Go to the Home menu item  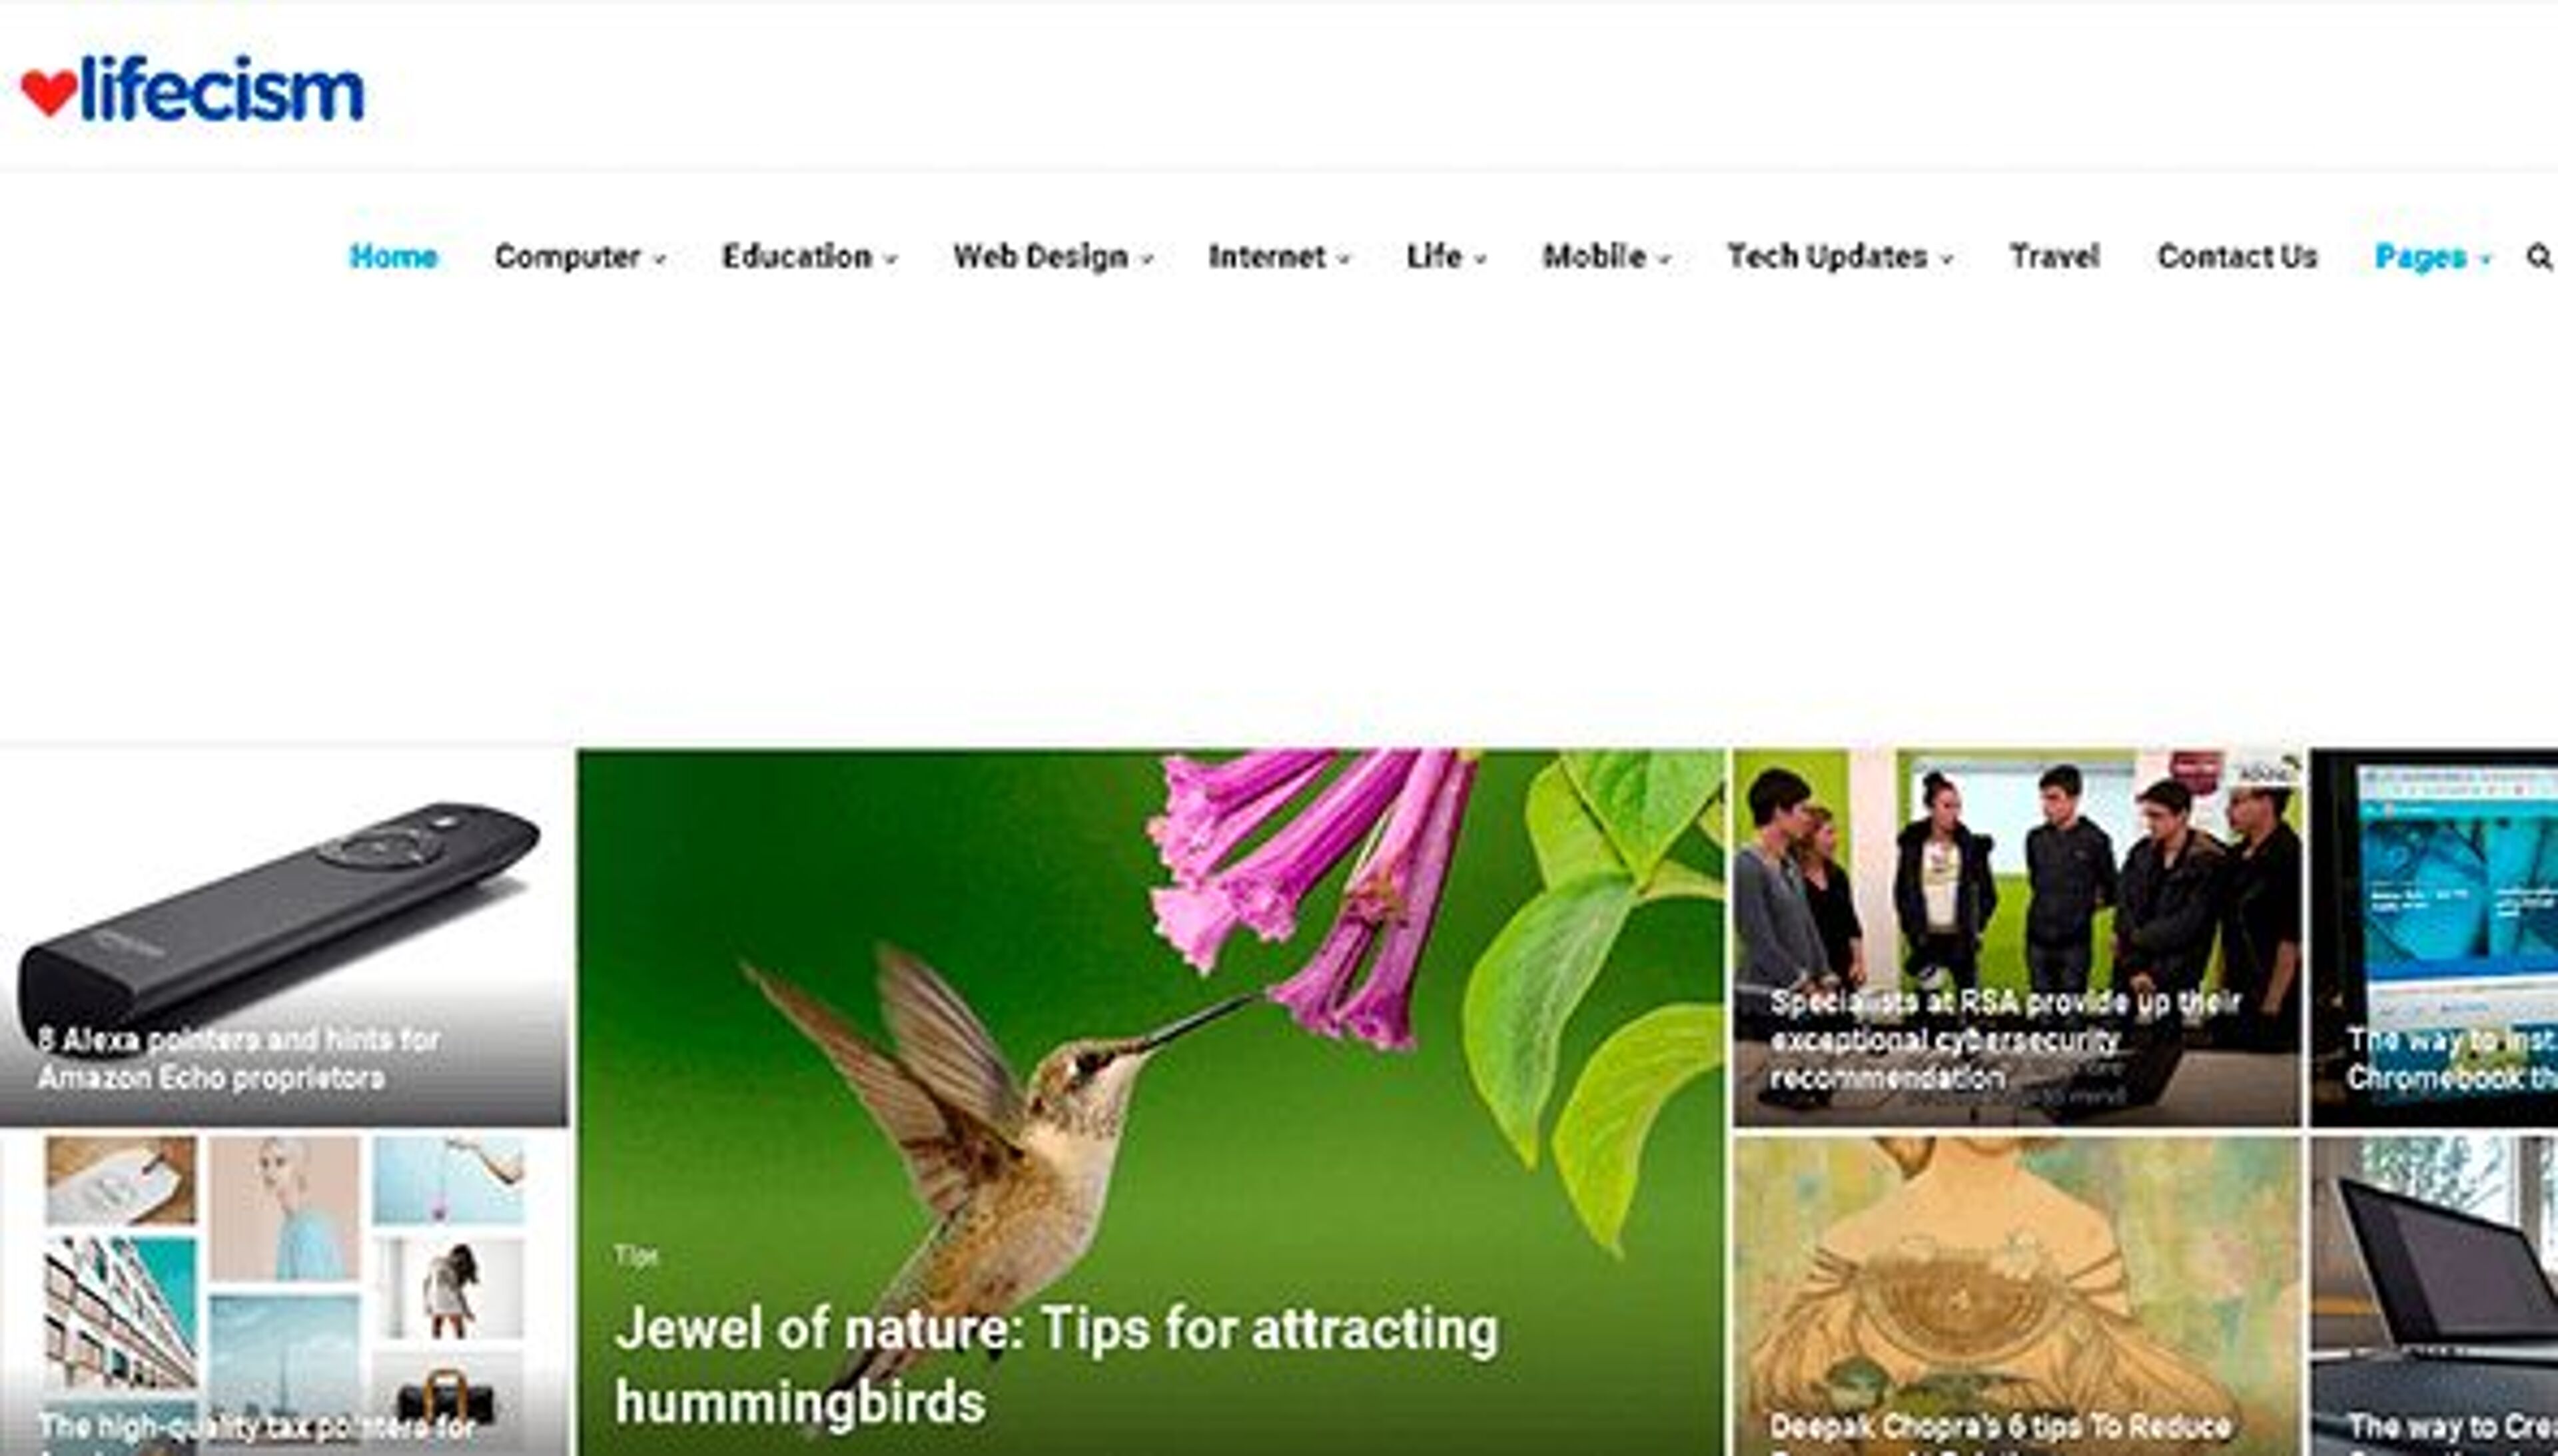(x=393, y=257)
